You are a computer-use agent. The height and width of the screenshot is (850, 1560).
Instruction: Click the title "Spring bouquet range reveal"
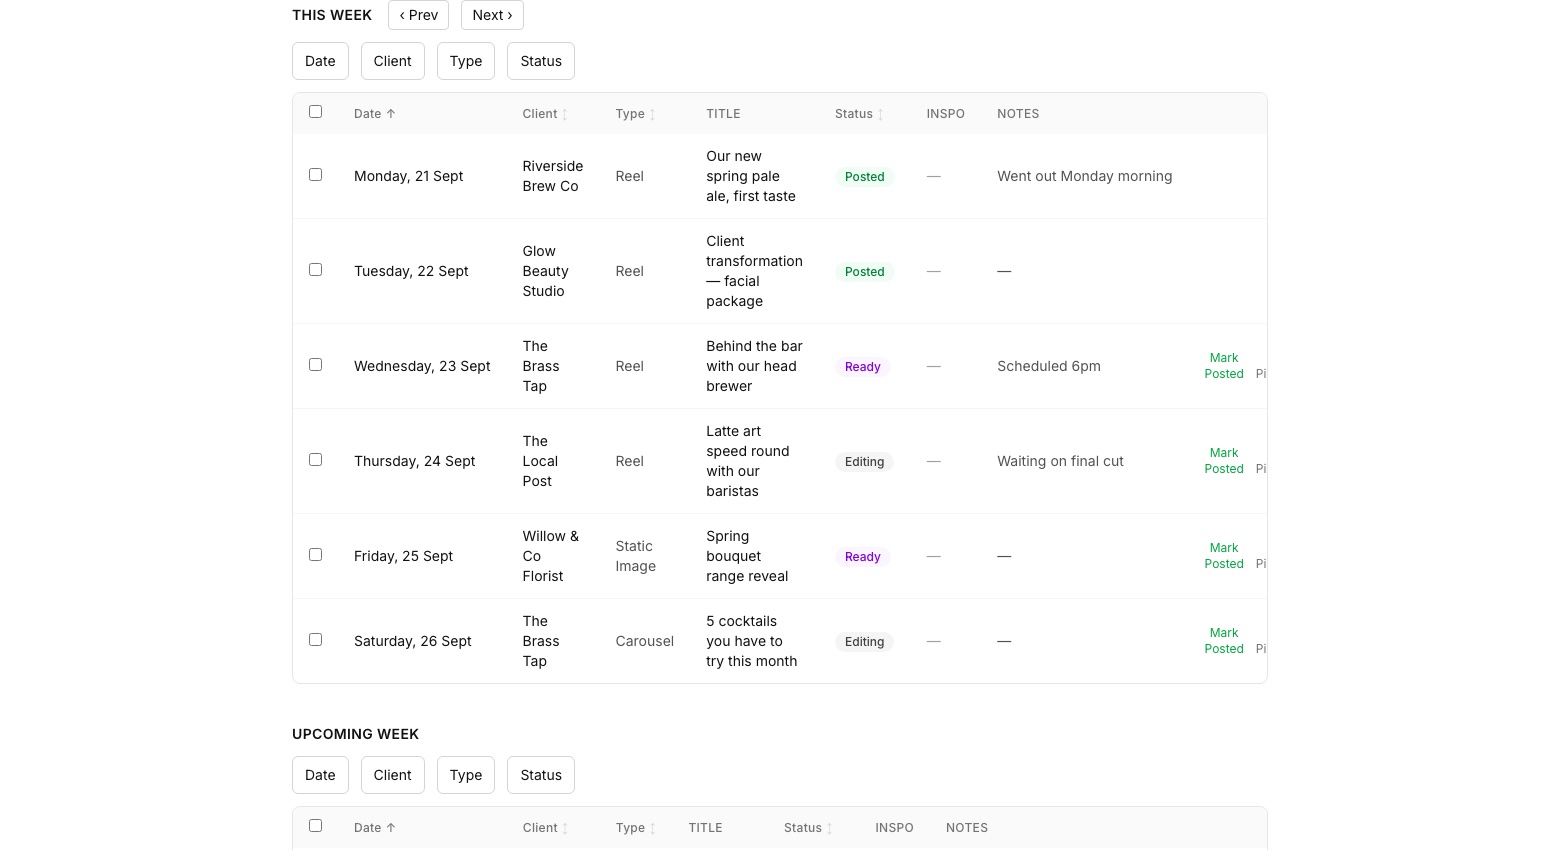coord(748,556)
